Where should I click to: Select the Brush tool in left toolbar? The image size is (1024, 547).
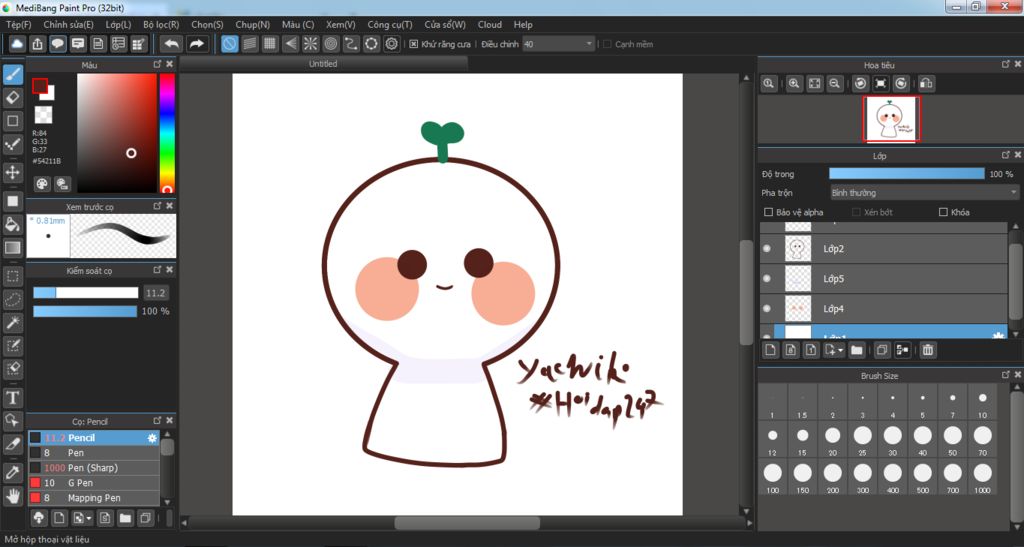click(12, 74)
